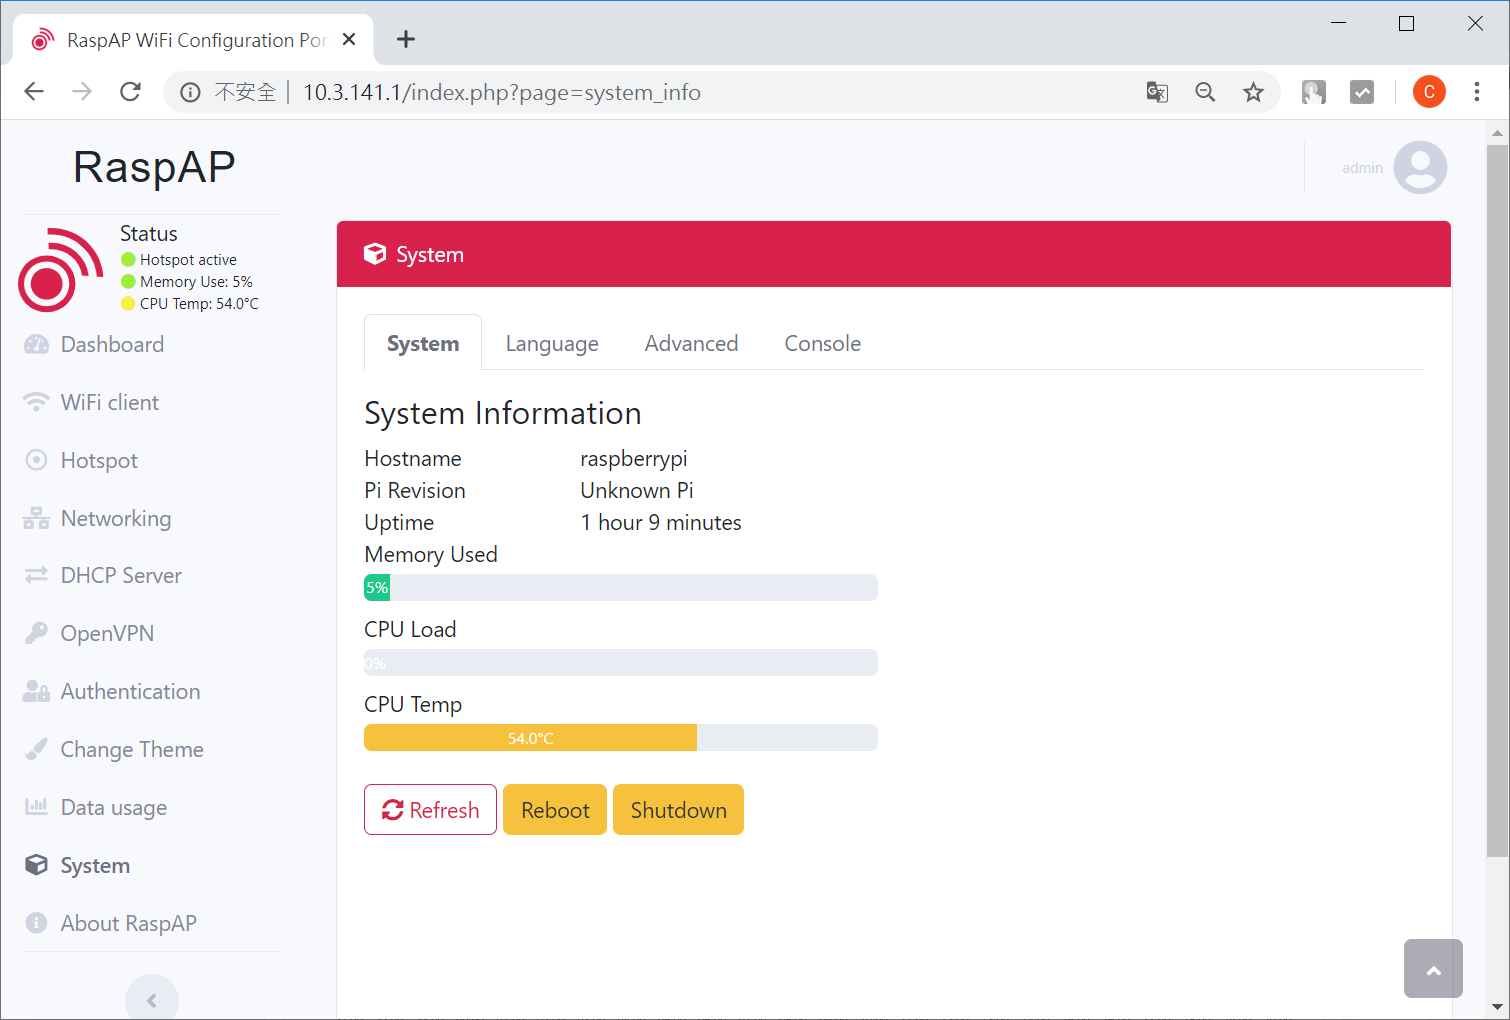Select the OpenVPN key icon
1510x1020 pixels.
point(36,633)
